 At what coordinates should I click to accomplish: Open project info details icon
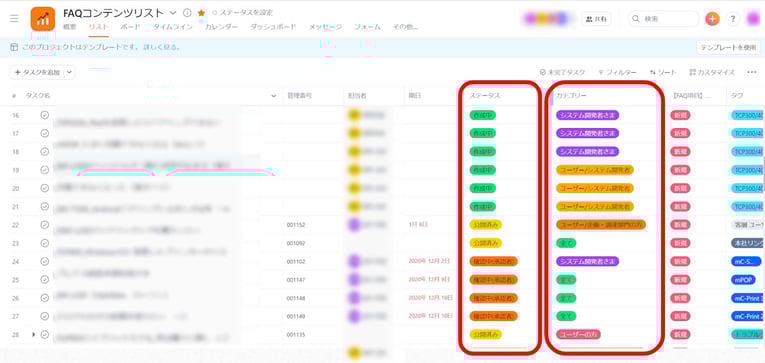(187, 13)
